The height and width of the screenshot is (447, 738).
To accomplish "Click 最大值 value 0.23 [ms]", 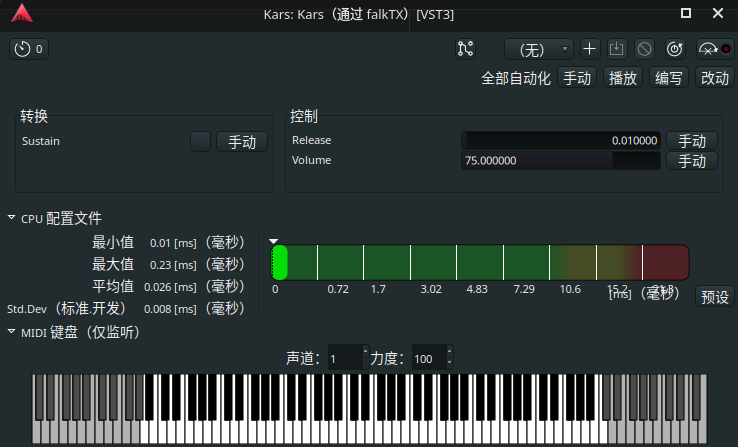I will pos(173,265).
